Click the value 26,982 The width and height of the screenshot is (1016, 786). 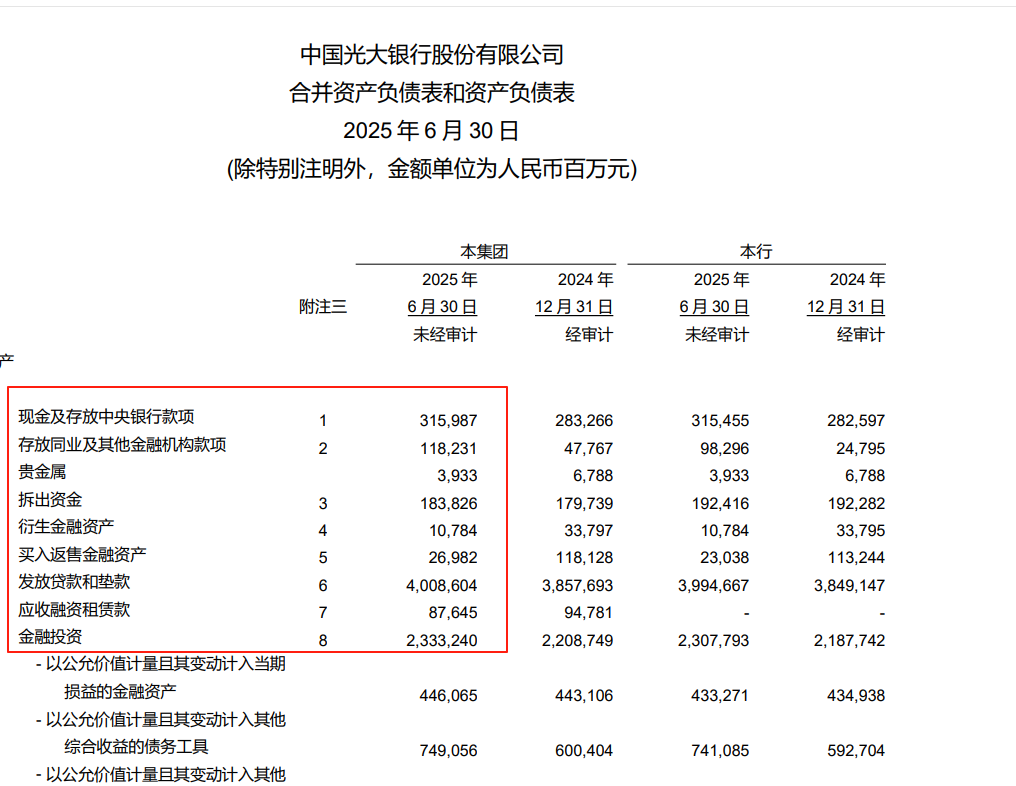453,558
